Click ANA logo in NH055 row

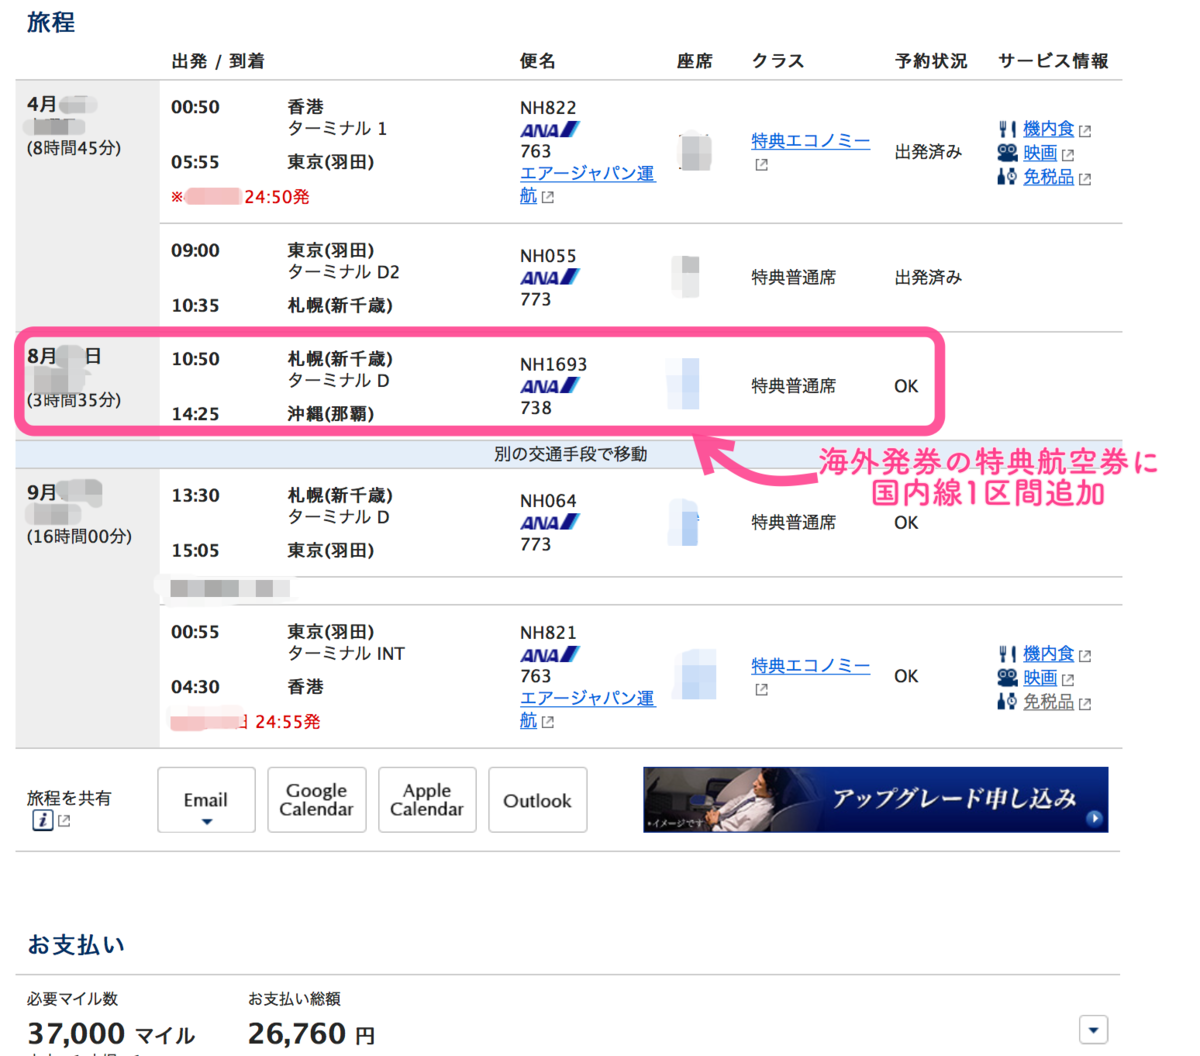click(x=549, y=278)
